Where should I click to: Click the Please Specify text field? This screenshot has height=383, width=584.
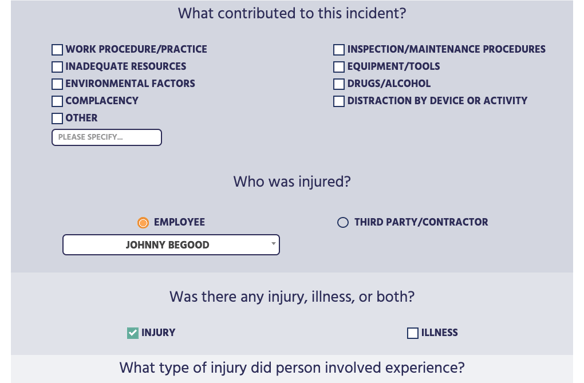click(107, 137)
